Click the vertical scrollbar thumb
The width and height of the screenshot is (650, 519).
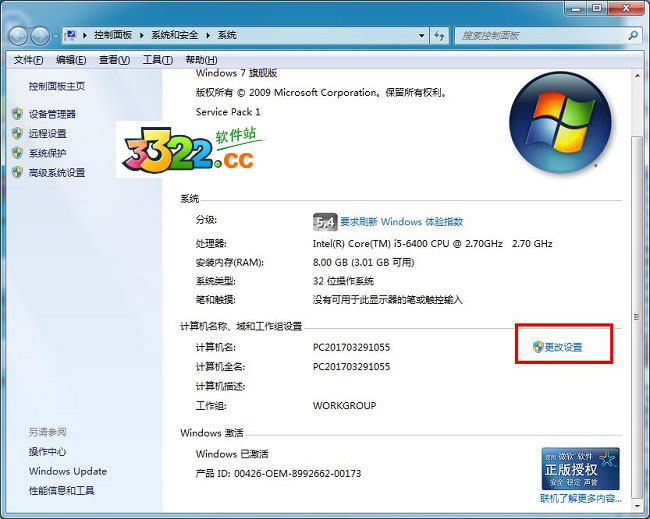637,317
